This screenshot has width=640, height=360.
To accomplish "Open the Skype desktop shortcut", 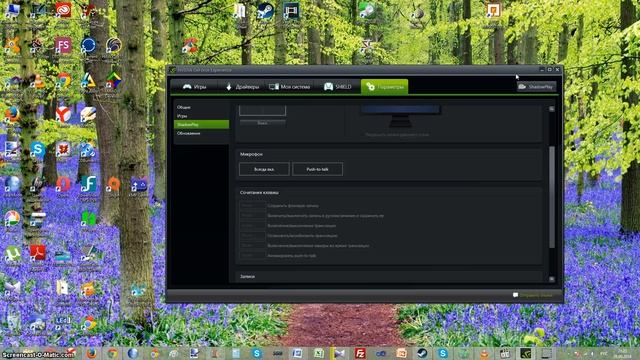I will tap(38, 150).
